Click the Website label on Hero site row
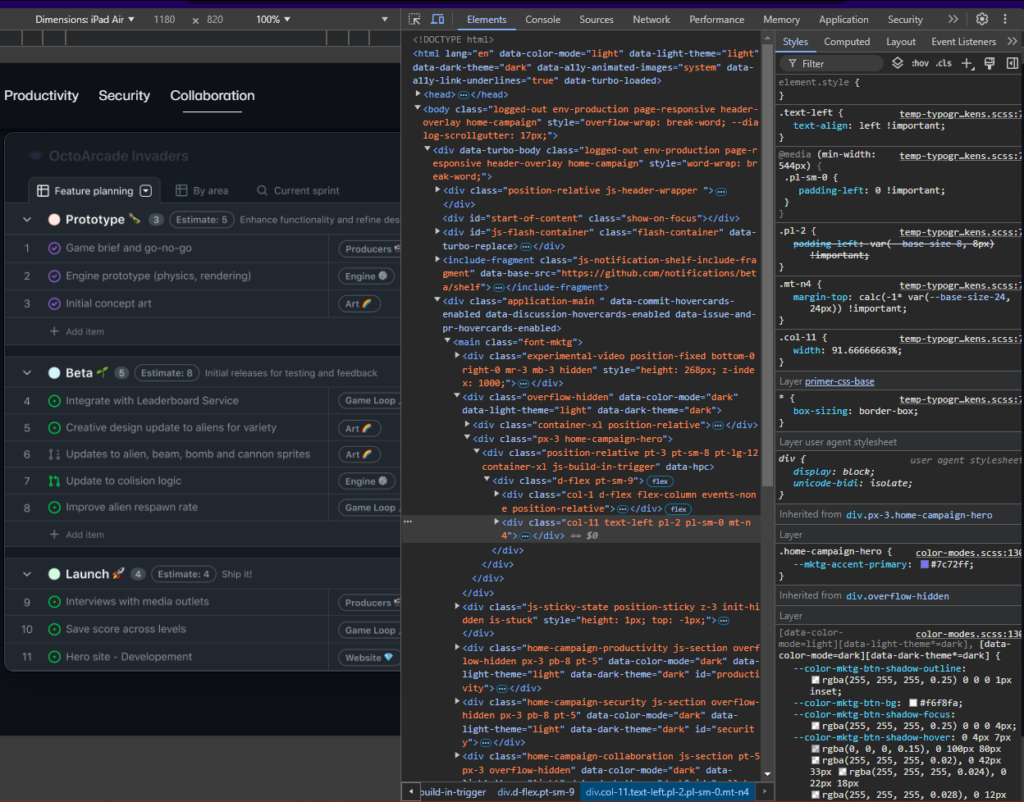The width and height of the screenshot is (1024, 802). click(x=369, y=658)
